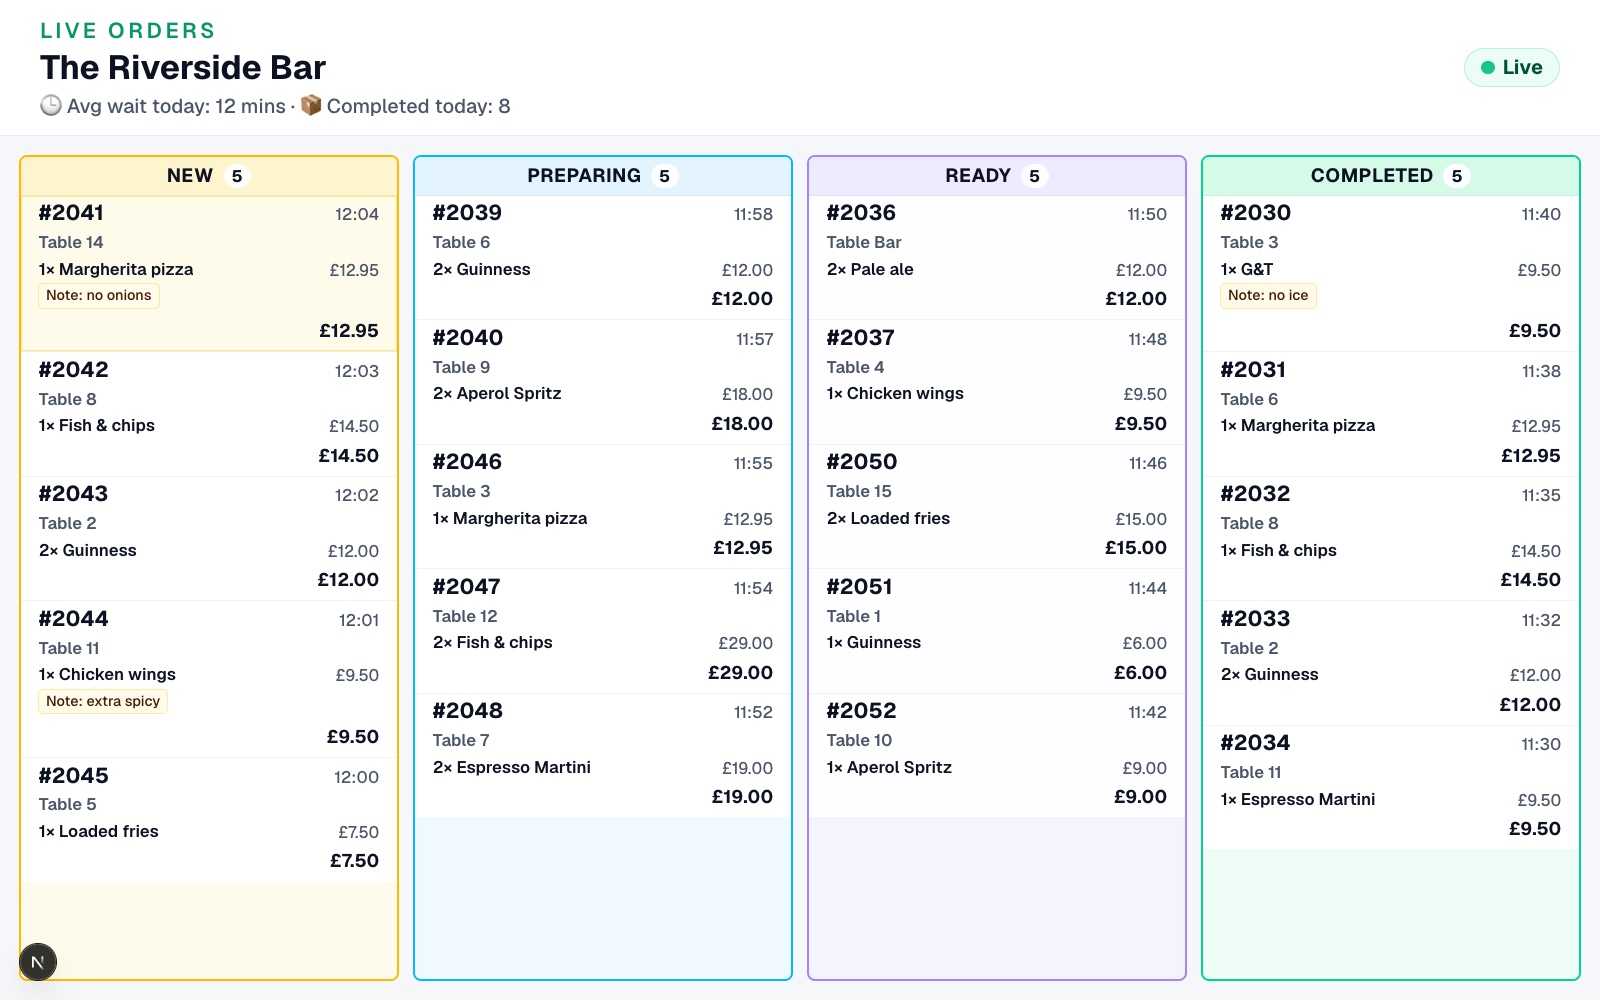Image resolution: width=1600 pixels, height=1000 pixels.
Task: Open completed order #2032
Action: (1391, 538)
